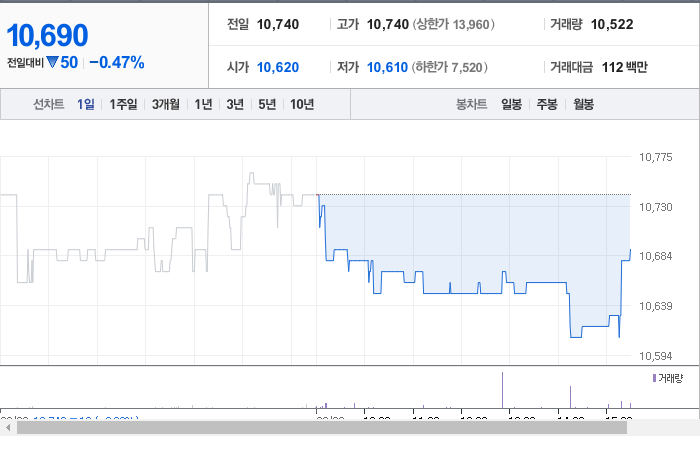Switch line chart to 1주일

pos(123,104)
